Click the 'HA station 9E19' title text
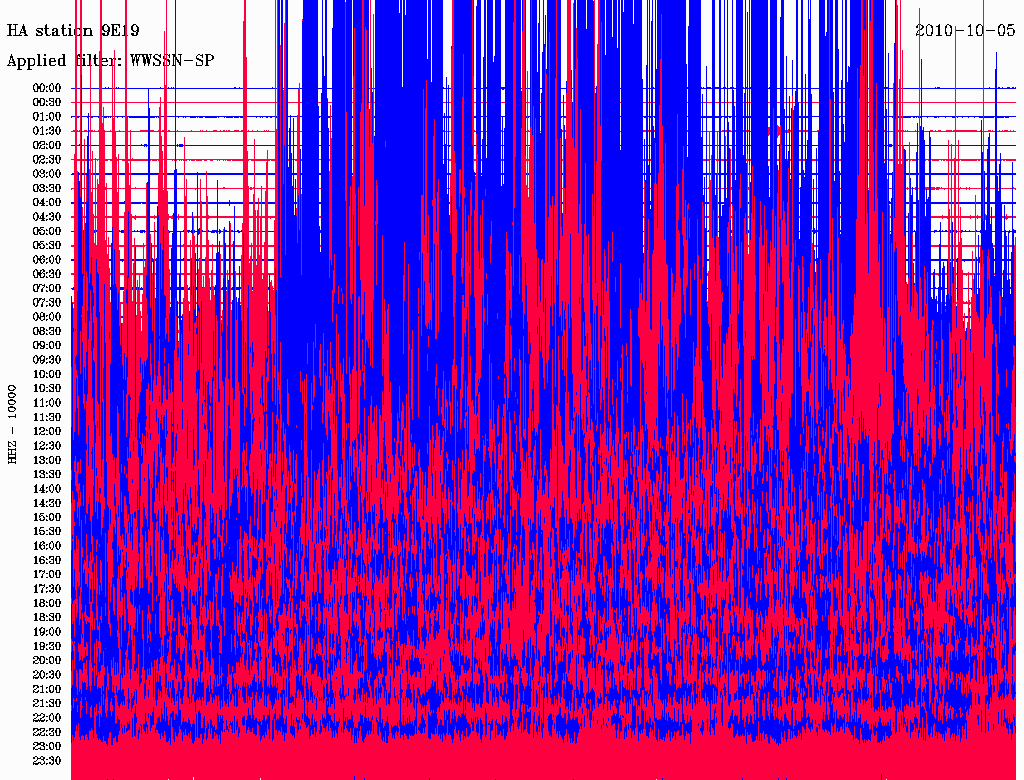1024x780 pixels. [x=72, y=31]
